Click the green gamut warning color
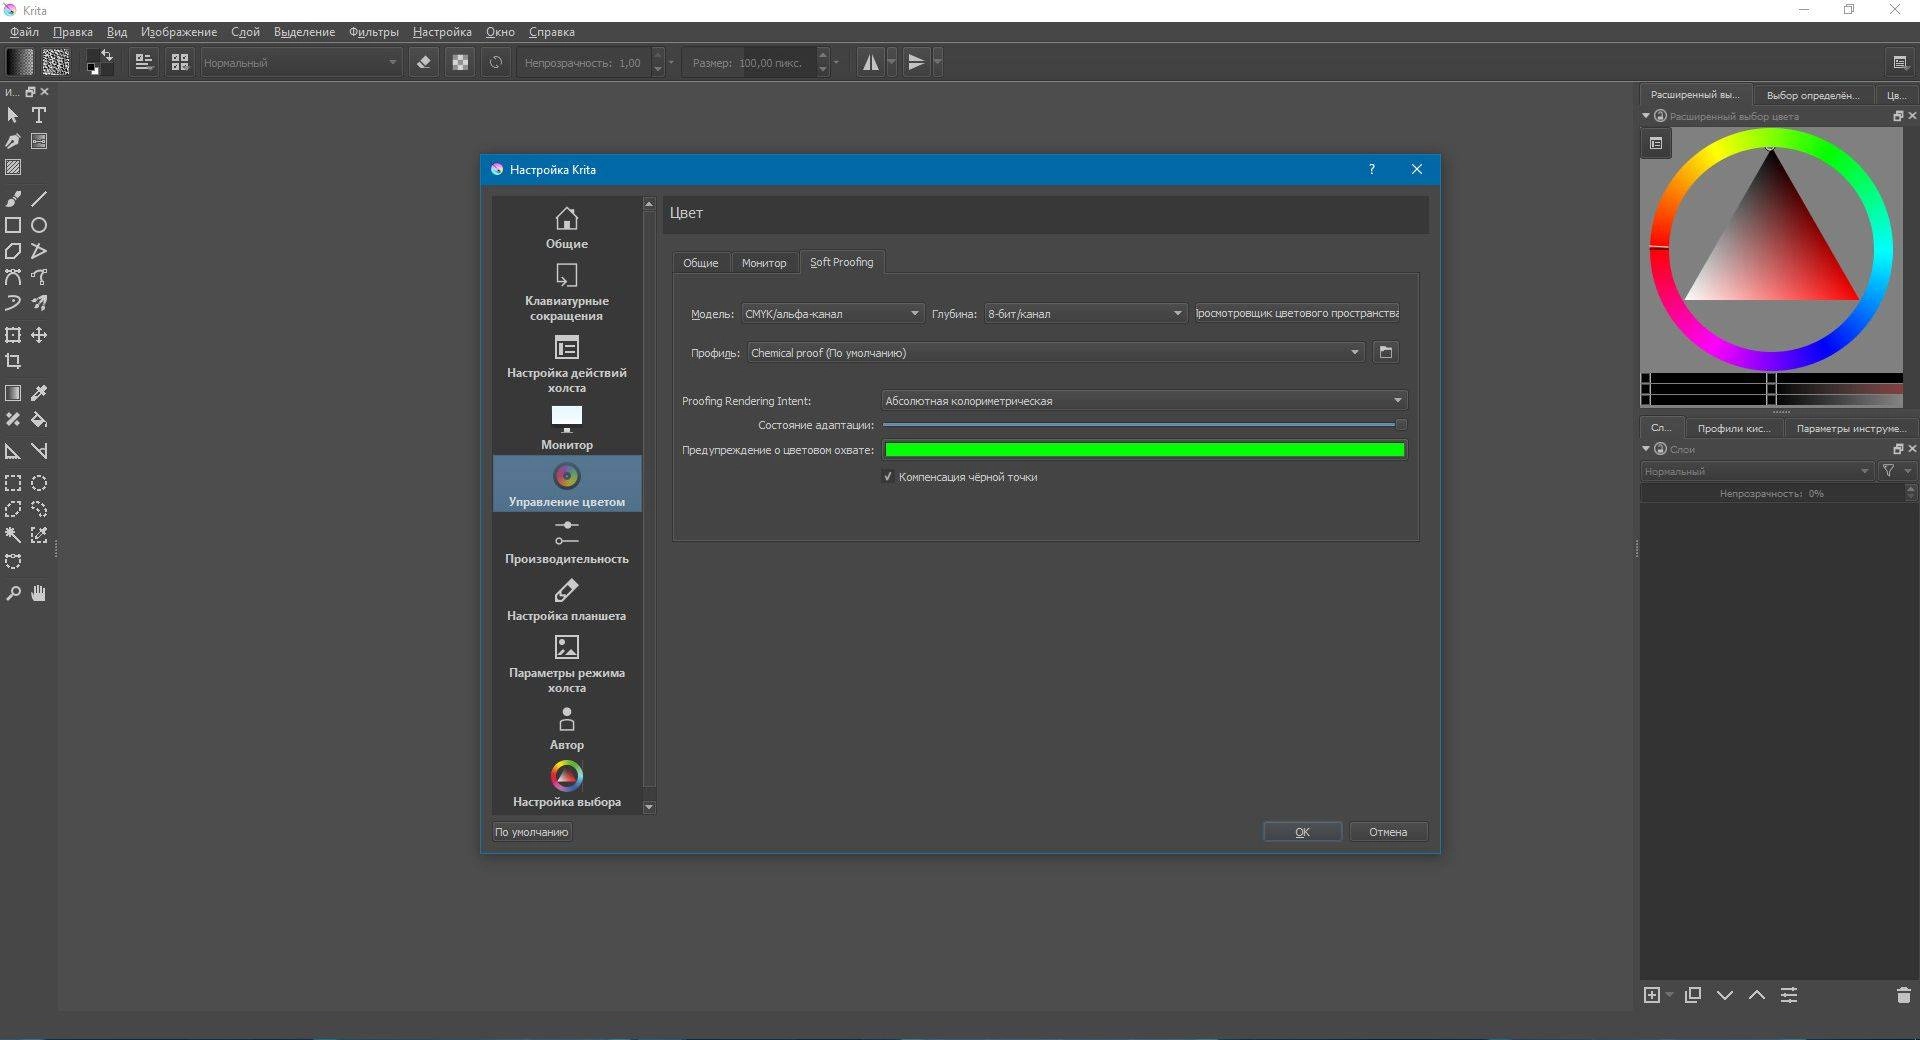 pos(1144,450)
